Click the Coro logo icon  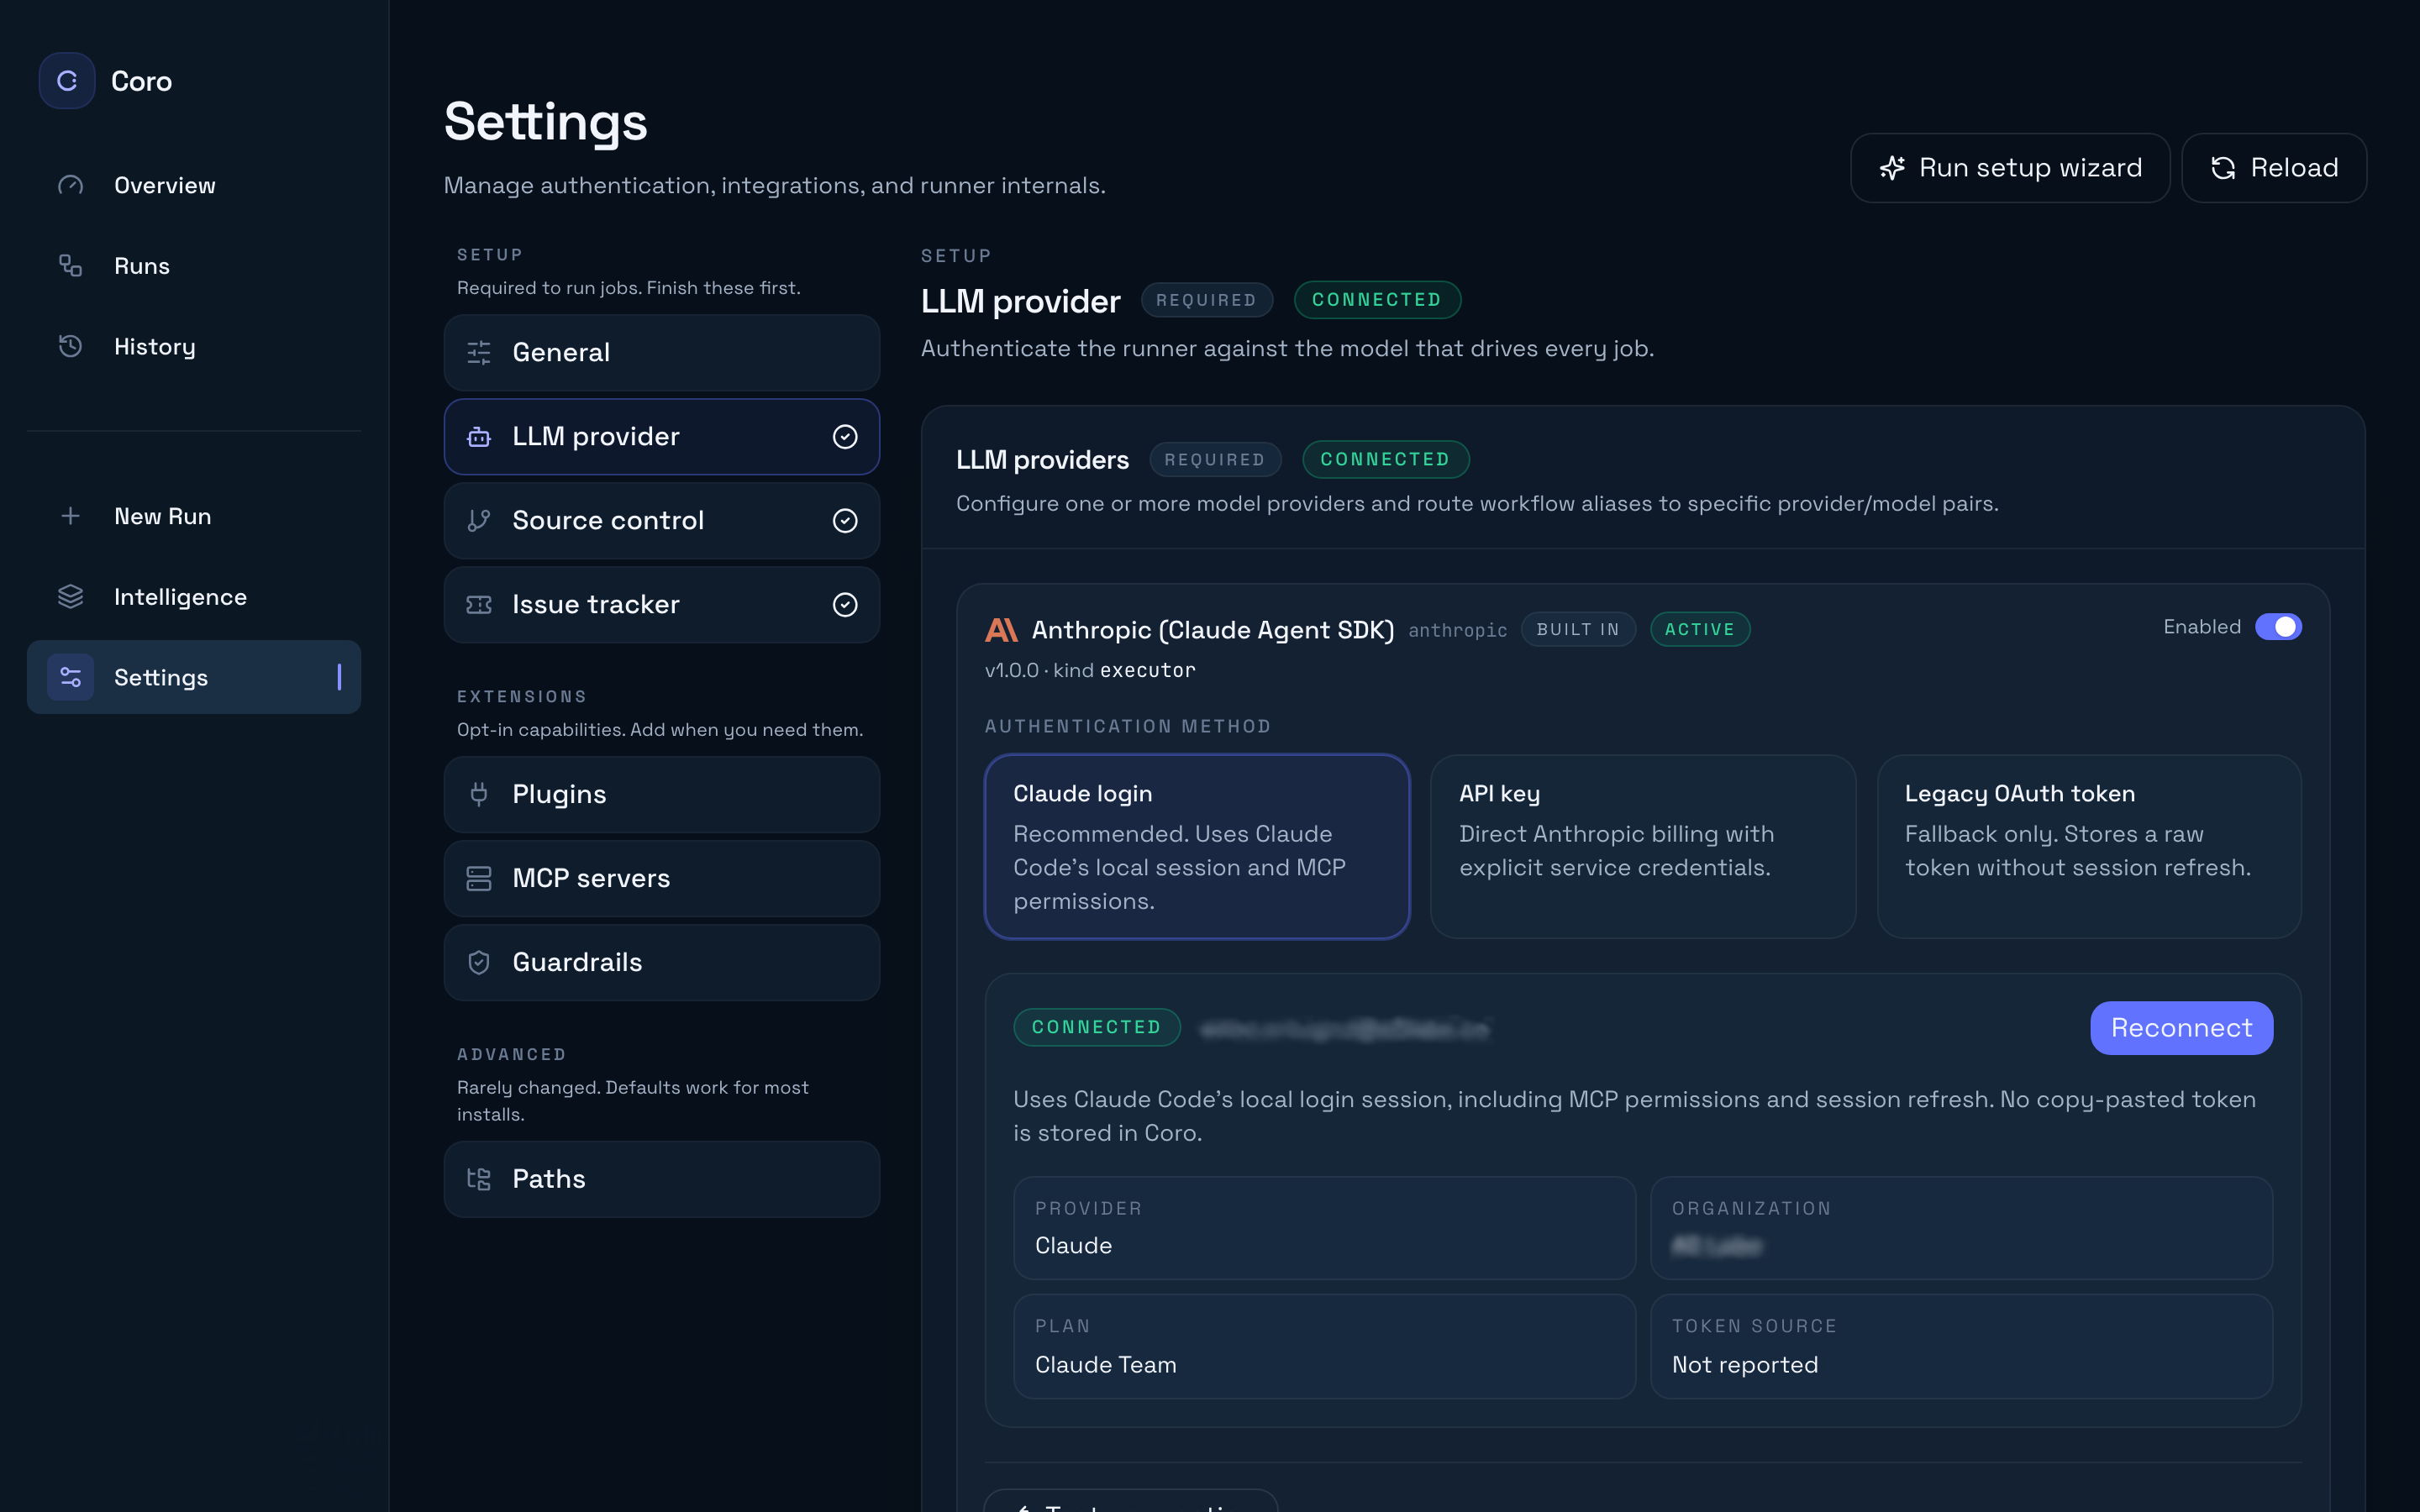click(x=67, y=81)
